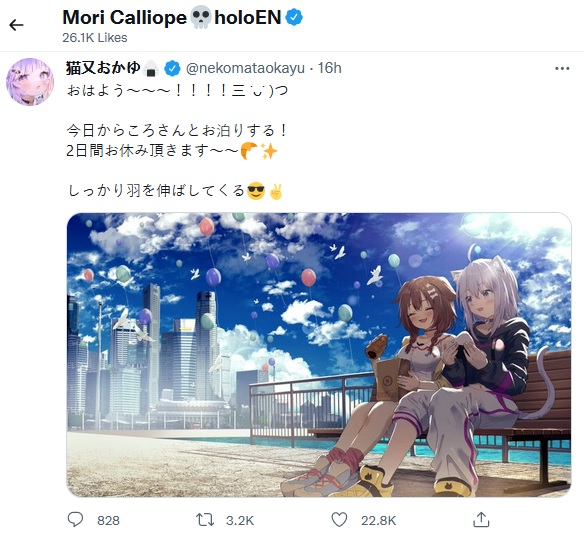The image size is (584, 536).
Task: Click the 26.1K Likes subtitle
Action: pos(95,38)
